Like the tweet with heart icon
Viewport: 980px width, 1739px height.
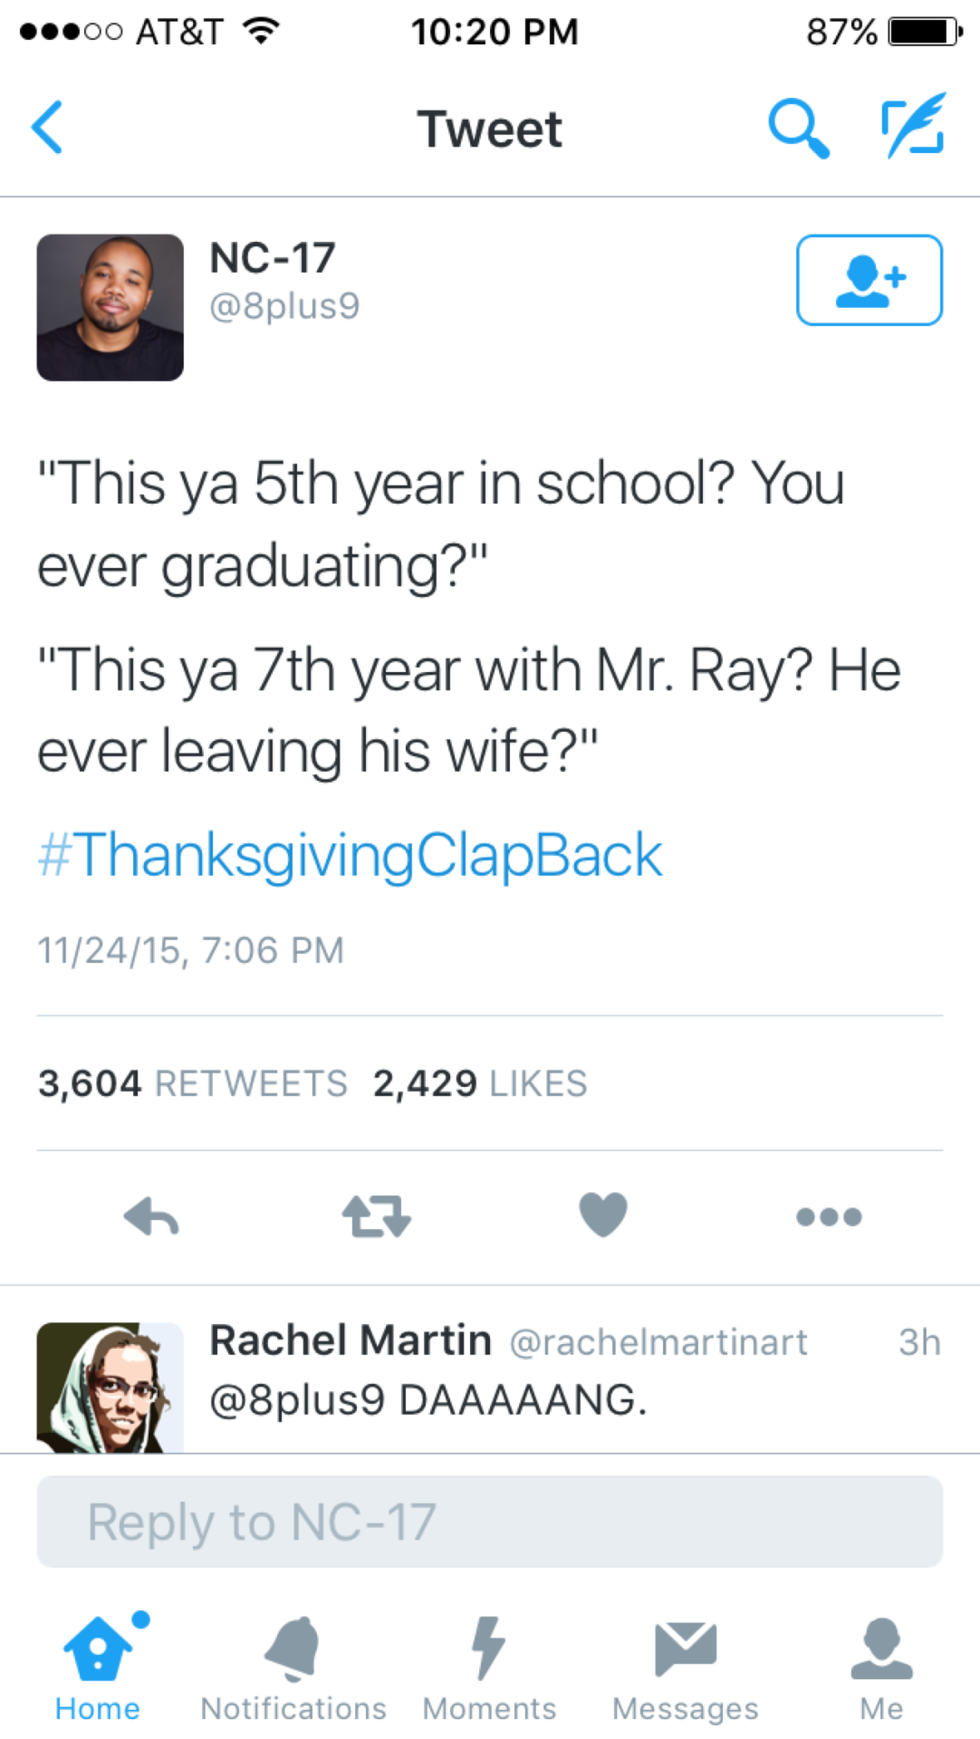pos(603,1215)
